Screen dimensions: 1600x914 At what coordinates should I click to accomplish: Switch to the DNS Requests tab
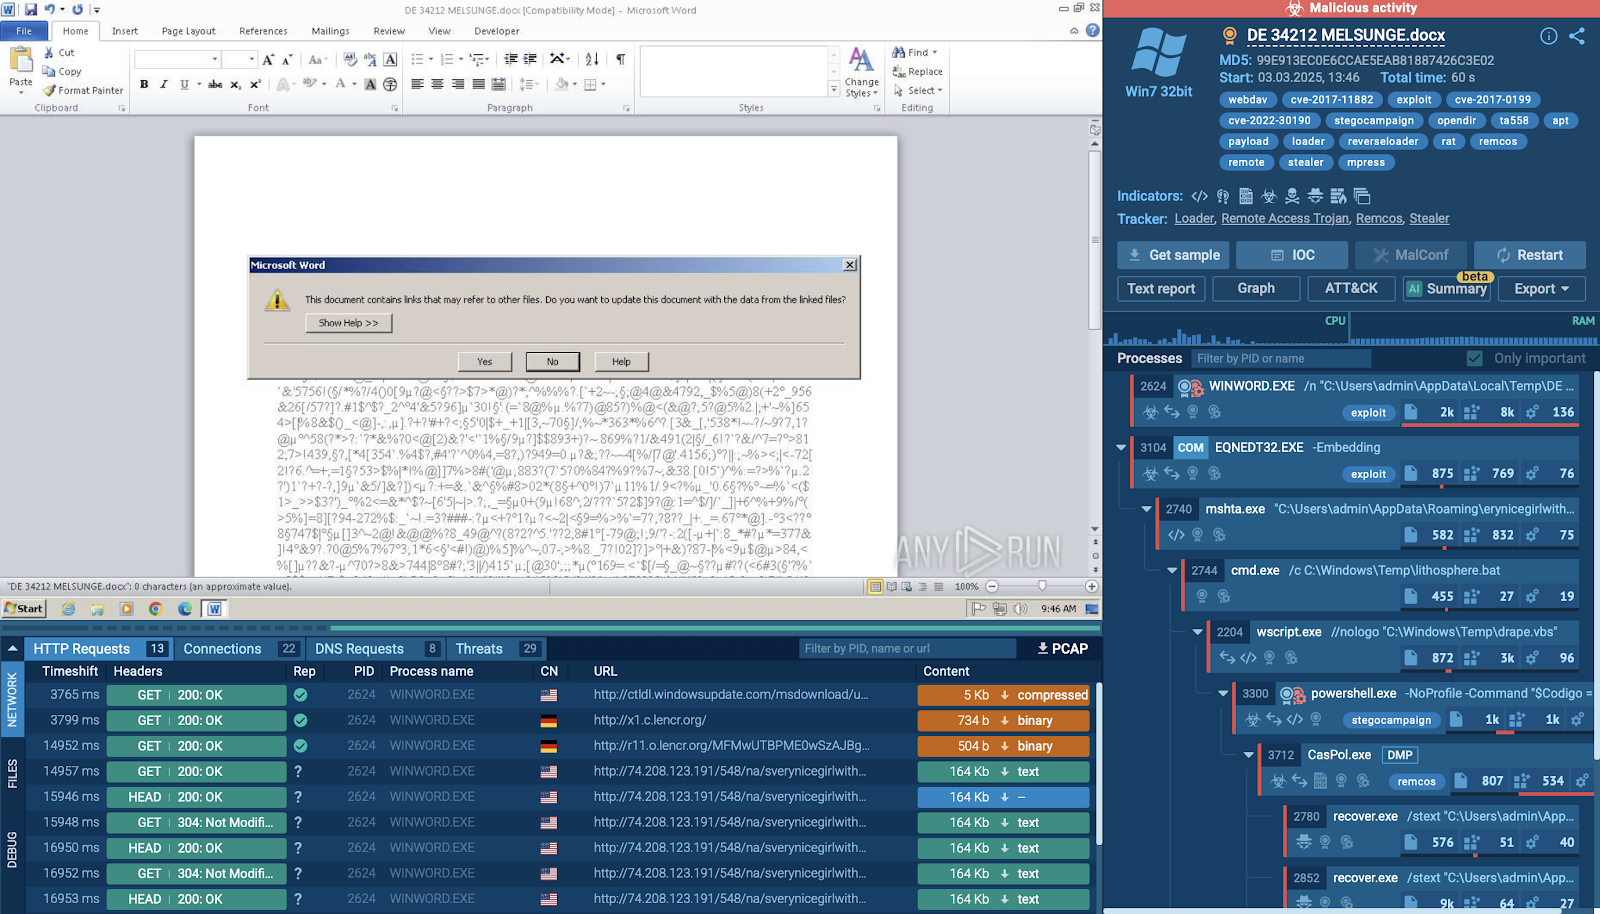click(376, 649)
